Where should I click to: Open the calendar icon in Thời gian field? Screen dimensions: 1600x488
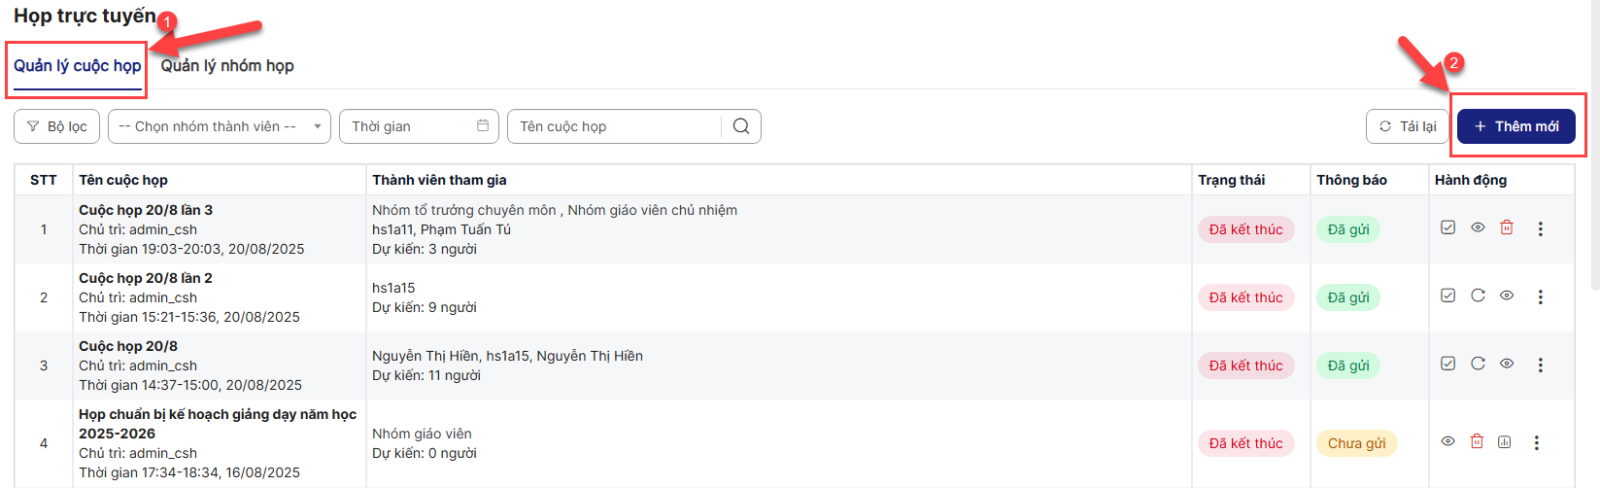coord(483,126)
